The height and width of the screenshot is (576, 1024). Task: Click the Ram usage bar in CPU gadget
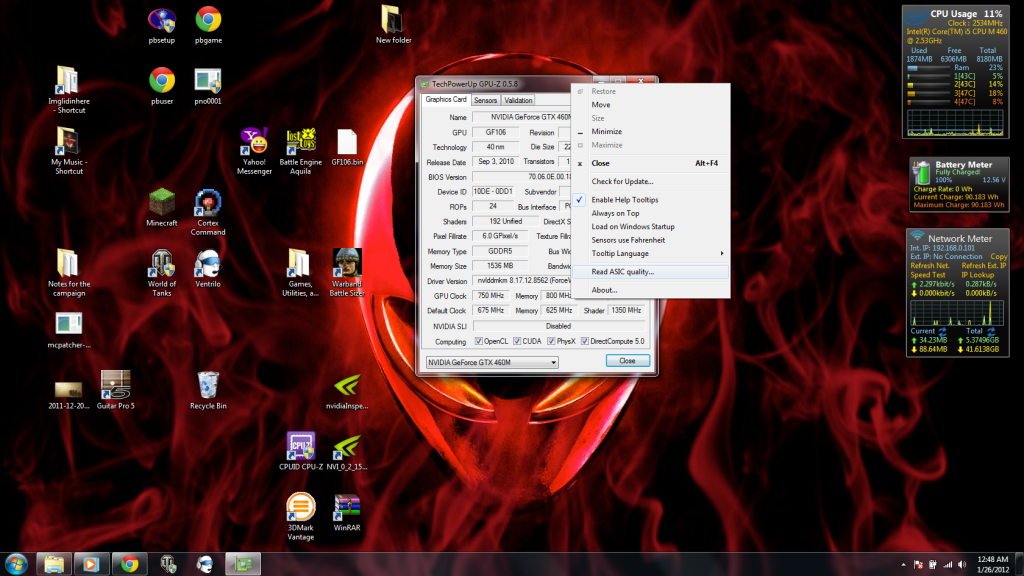click(929, 68)
